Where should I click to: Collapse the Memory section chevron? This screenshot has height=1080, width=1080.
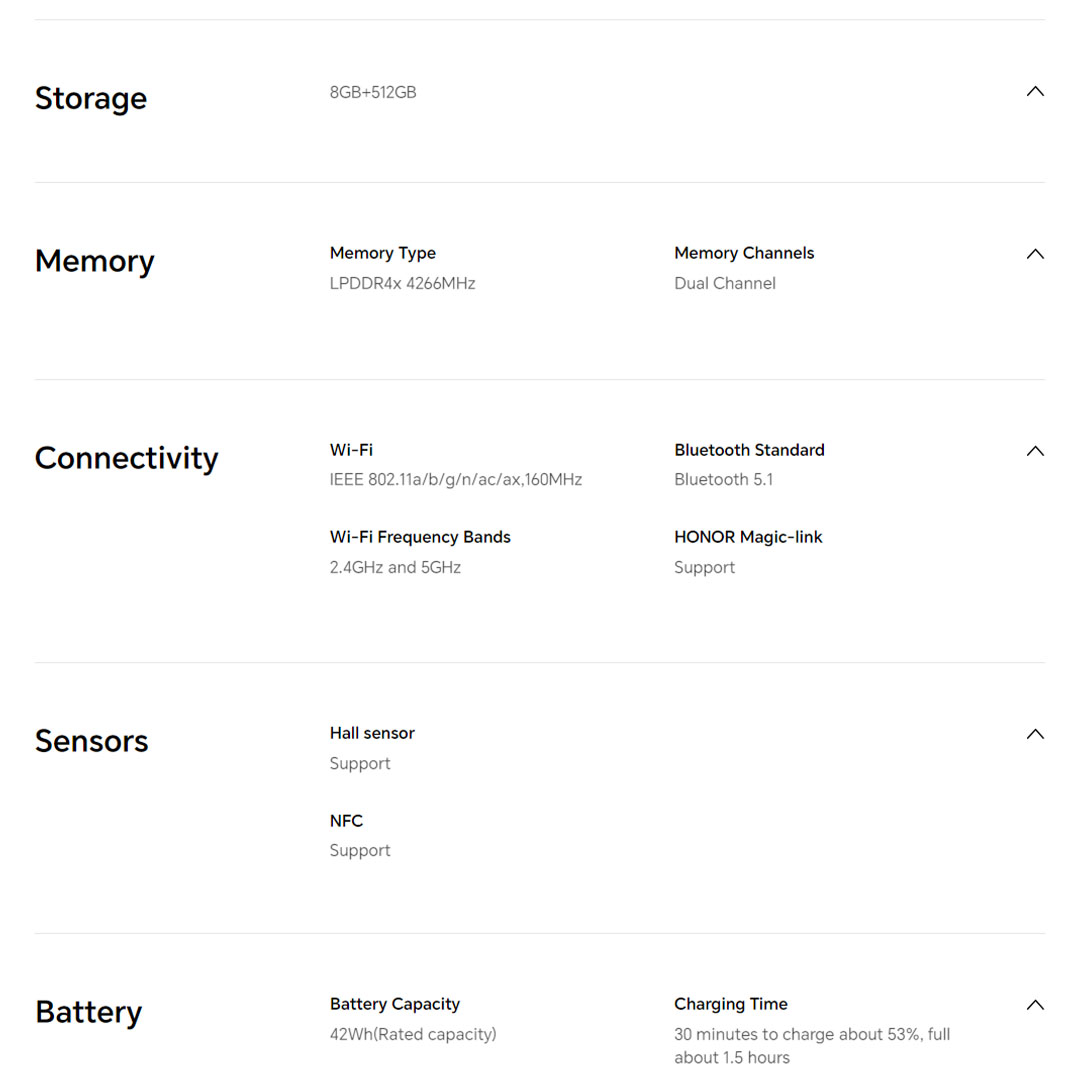point(1035,254)
